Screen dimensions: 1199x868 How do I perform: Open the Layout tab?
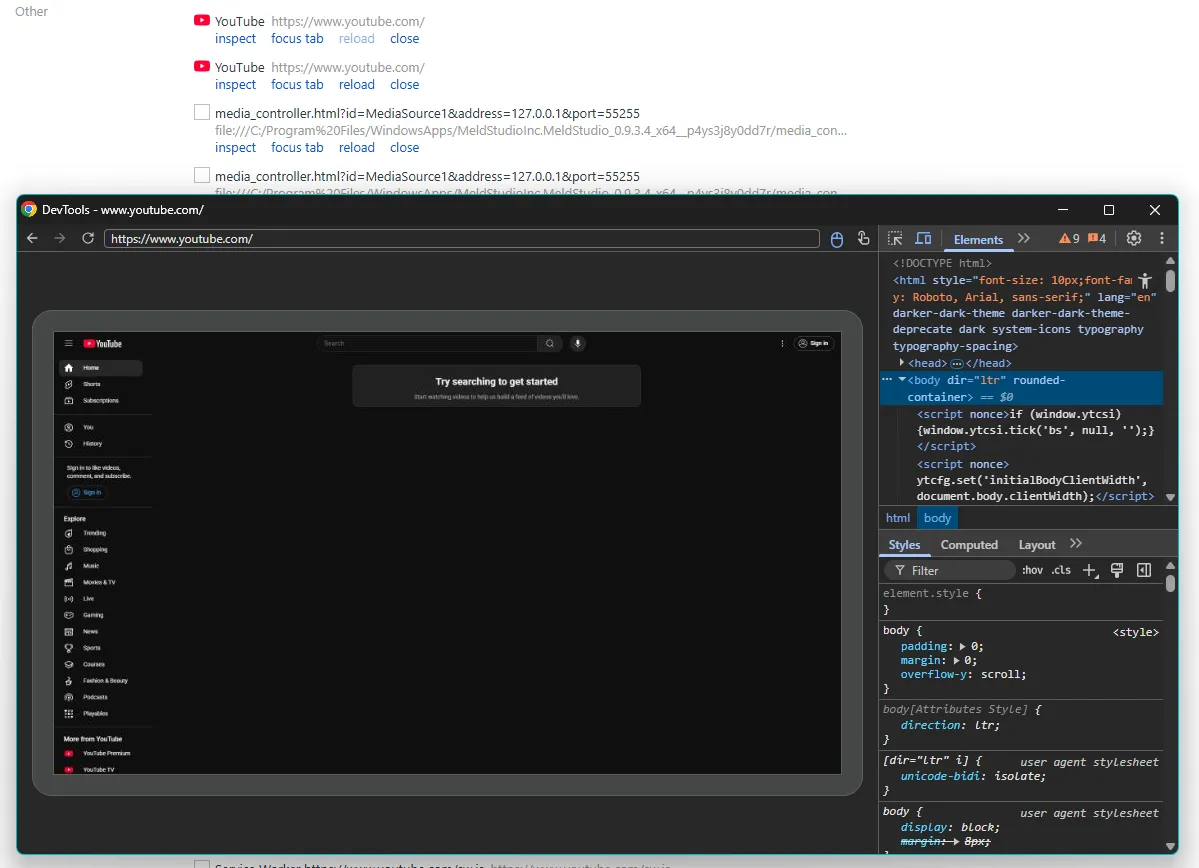pyautogui.click(x=1036, y=545)
